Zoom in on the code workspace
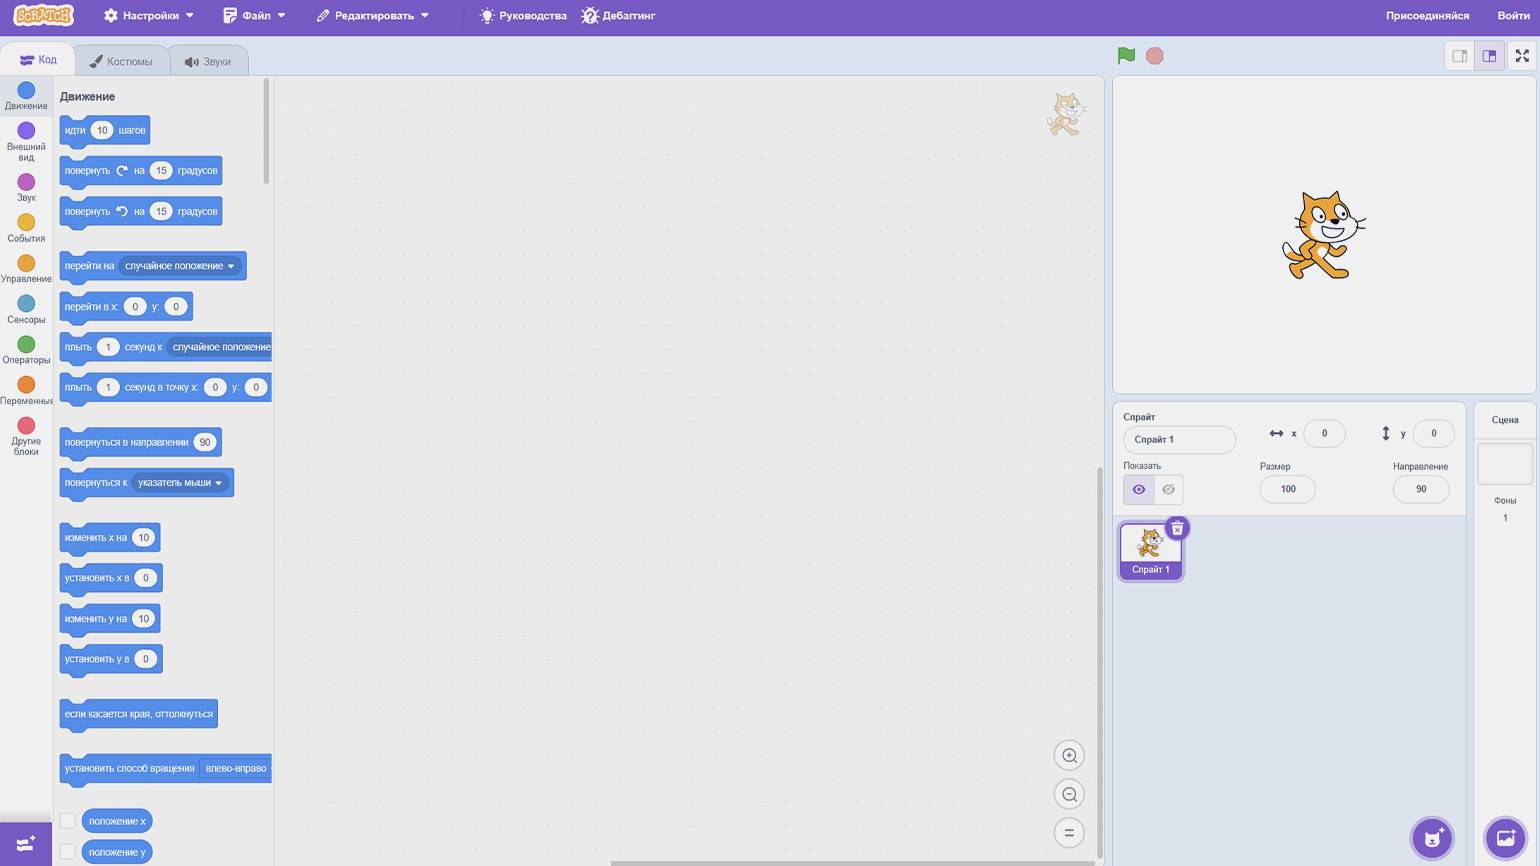The width and height of the screenshot is (1540, 866). click(1069, 756)
